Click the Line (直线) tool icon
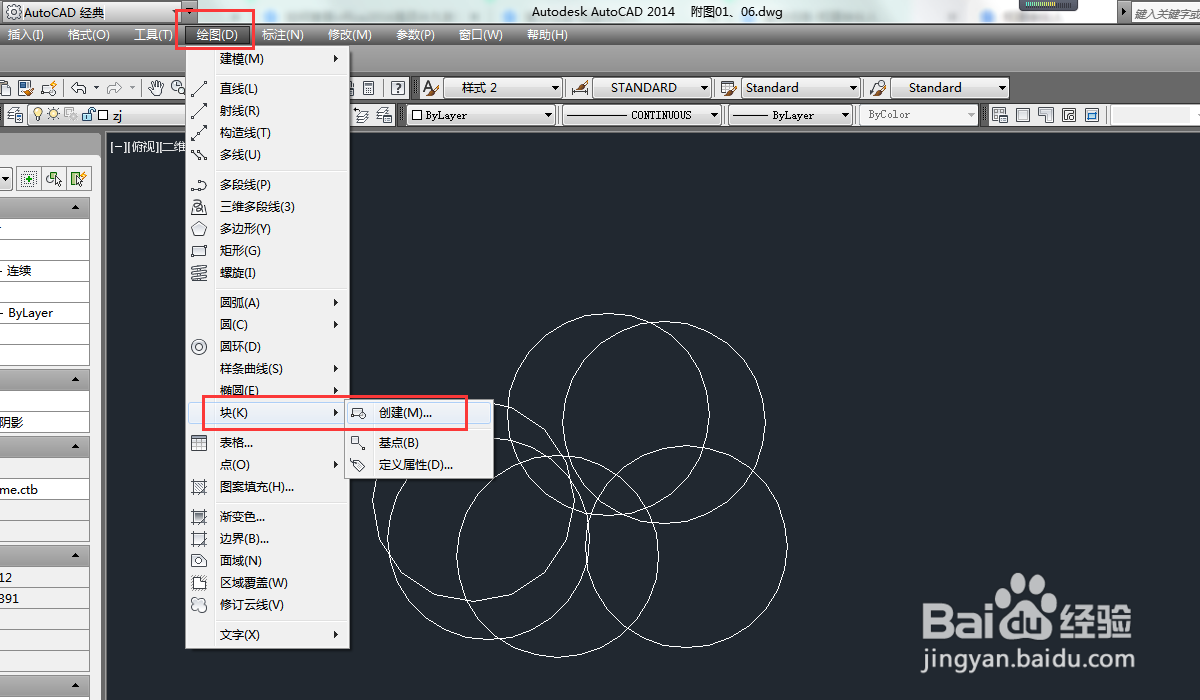1200x700 pixels. (x=199, y=89)
